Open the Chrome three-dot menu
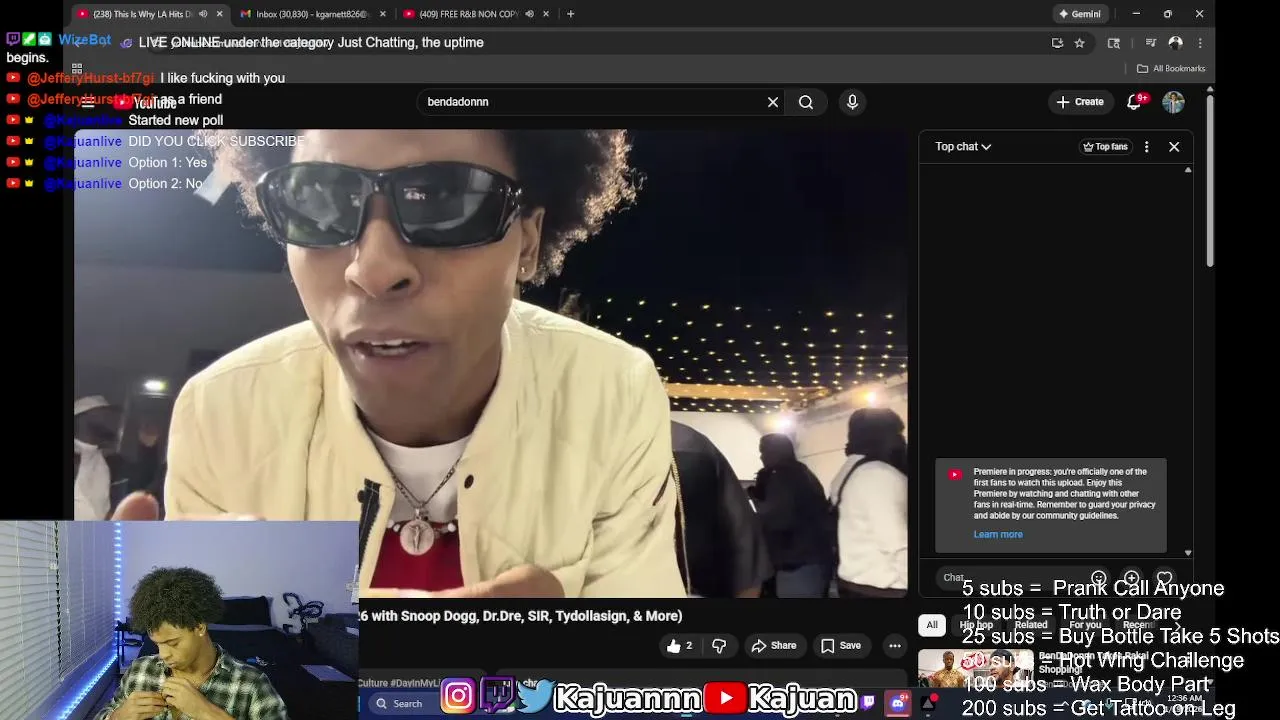The height and width of the screenshot is (720, 1280). pyautogui.click(x=1199, y=43)
